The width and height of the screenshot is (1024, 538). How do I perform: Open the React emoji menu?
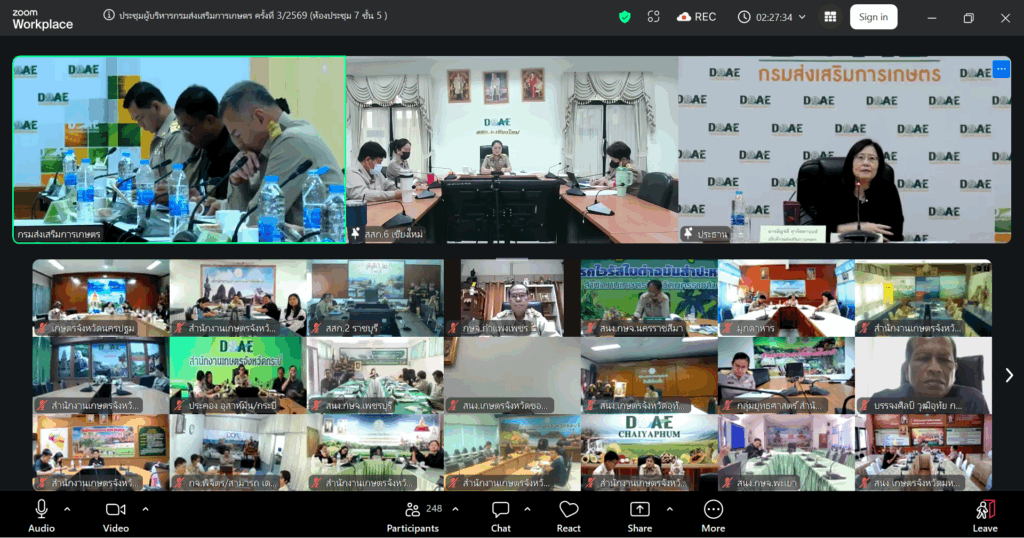(x=569, y=515)
